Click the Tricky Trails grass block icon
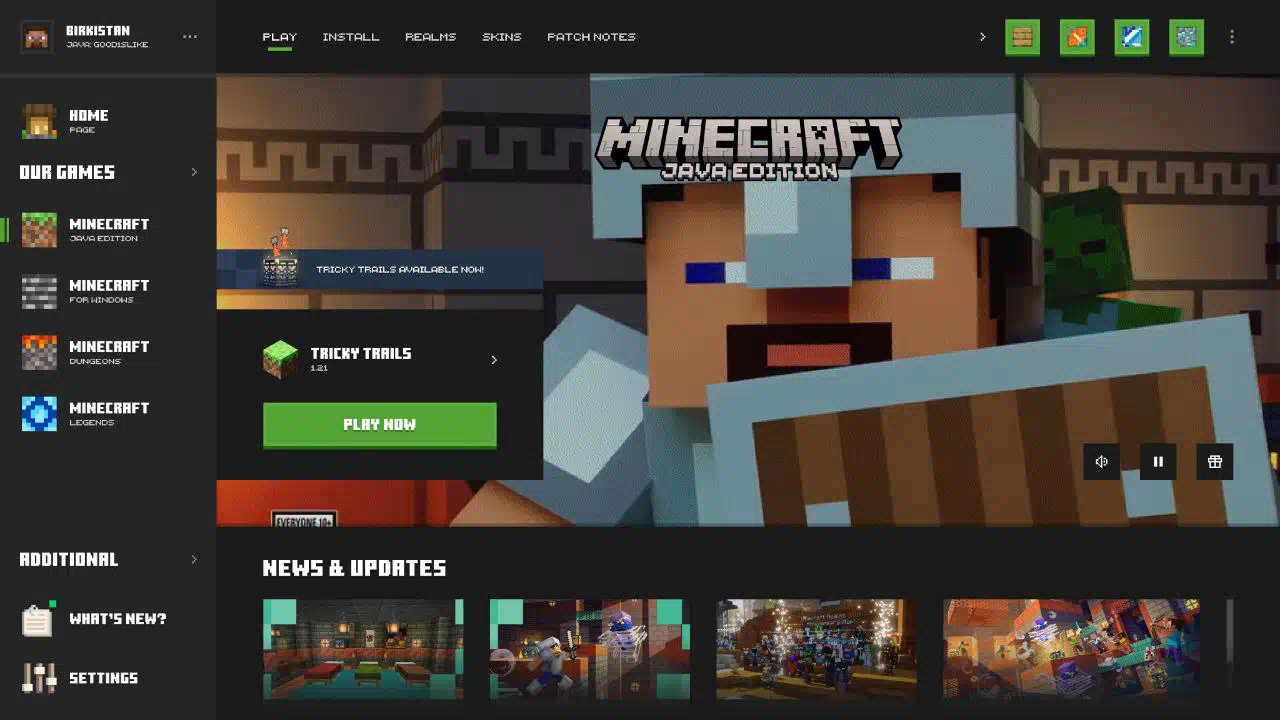The width and height of the screenshot is (1280, 720). [280, 359]
